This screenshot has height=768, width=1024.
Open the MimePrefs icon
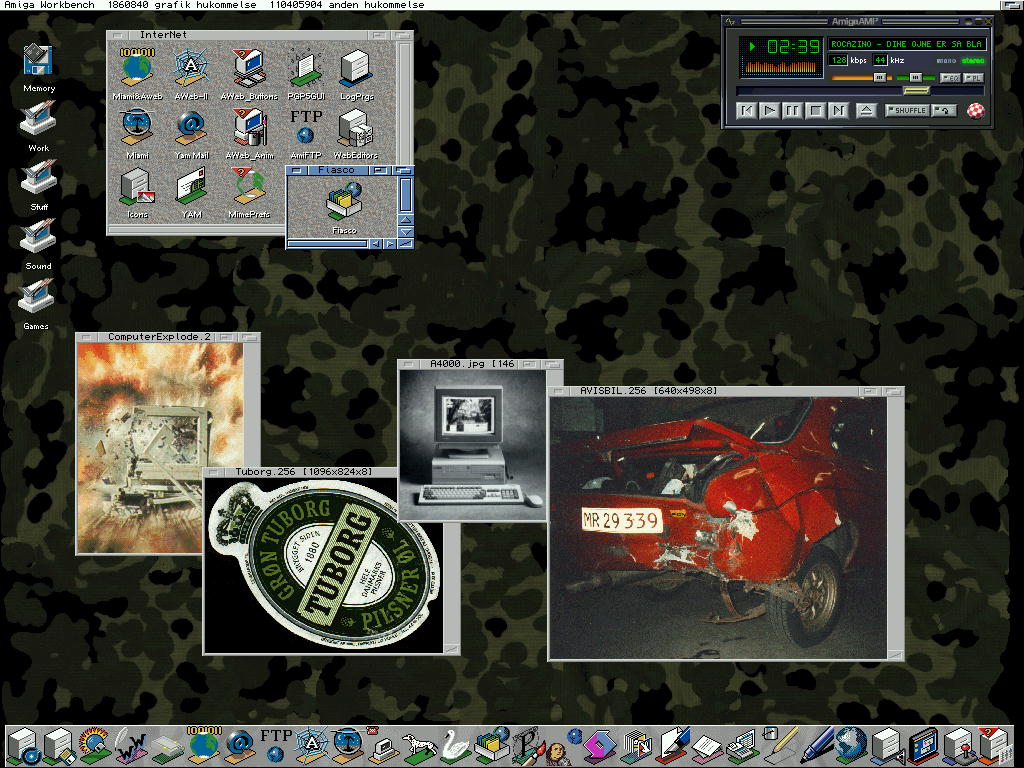tap(248, 187)
